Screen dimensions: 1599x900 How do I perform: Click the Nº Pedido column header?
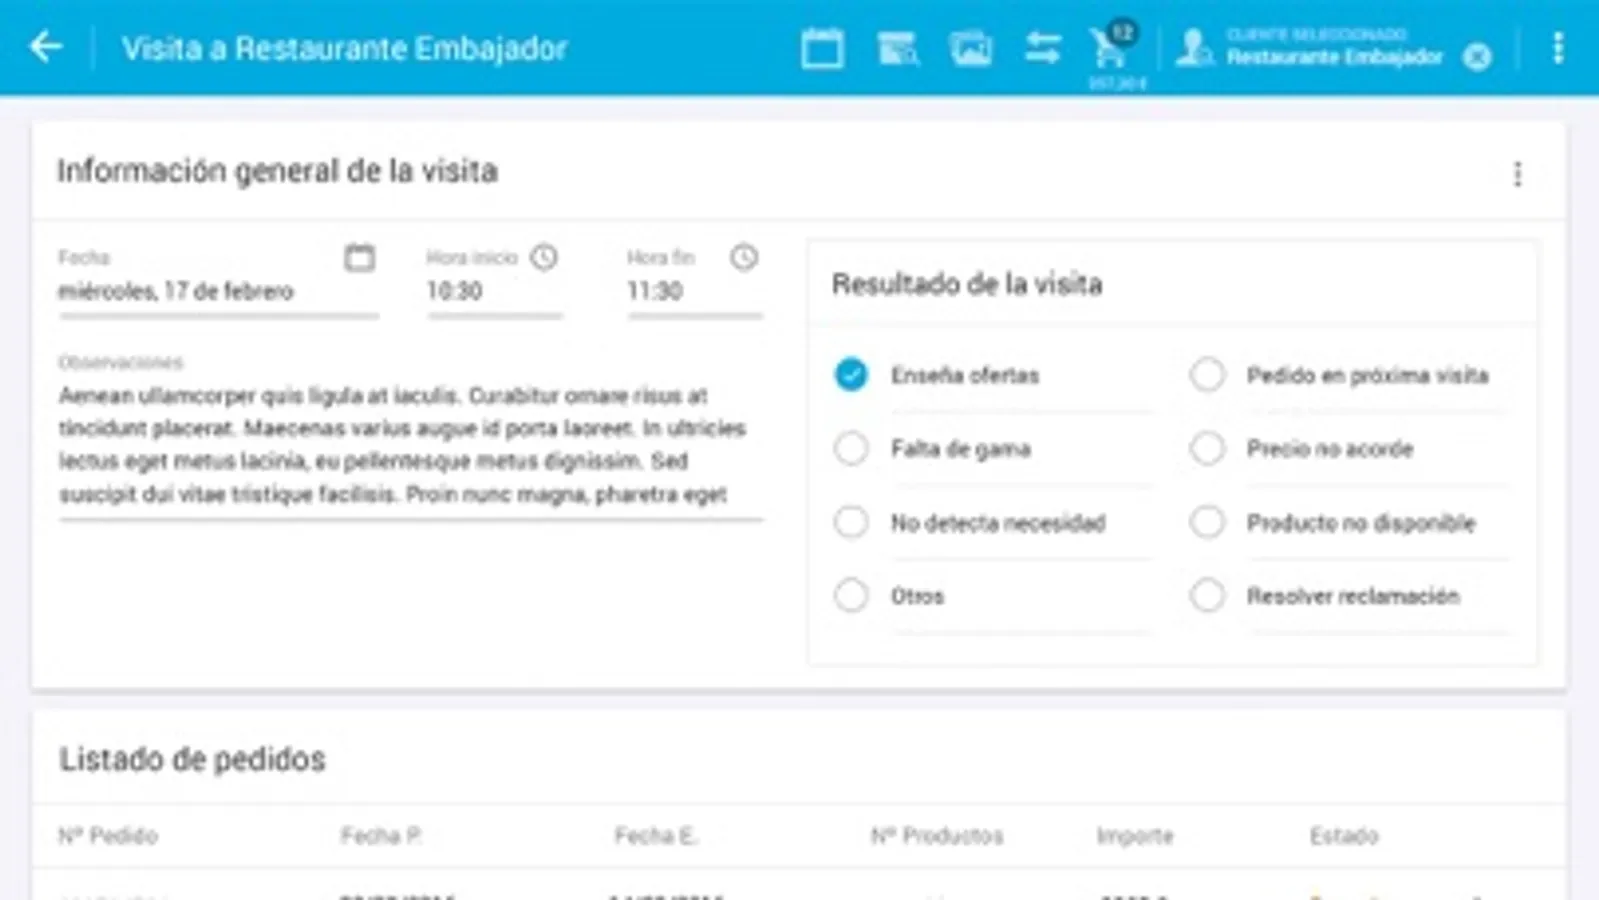pos(108,836)
